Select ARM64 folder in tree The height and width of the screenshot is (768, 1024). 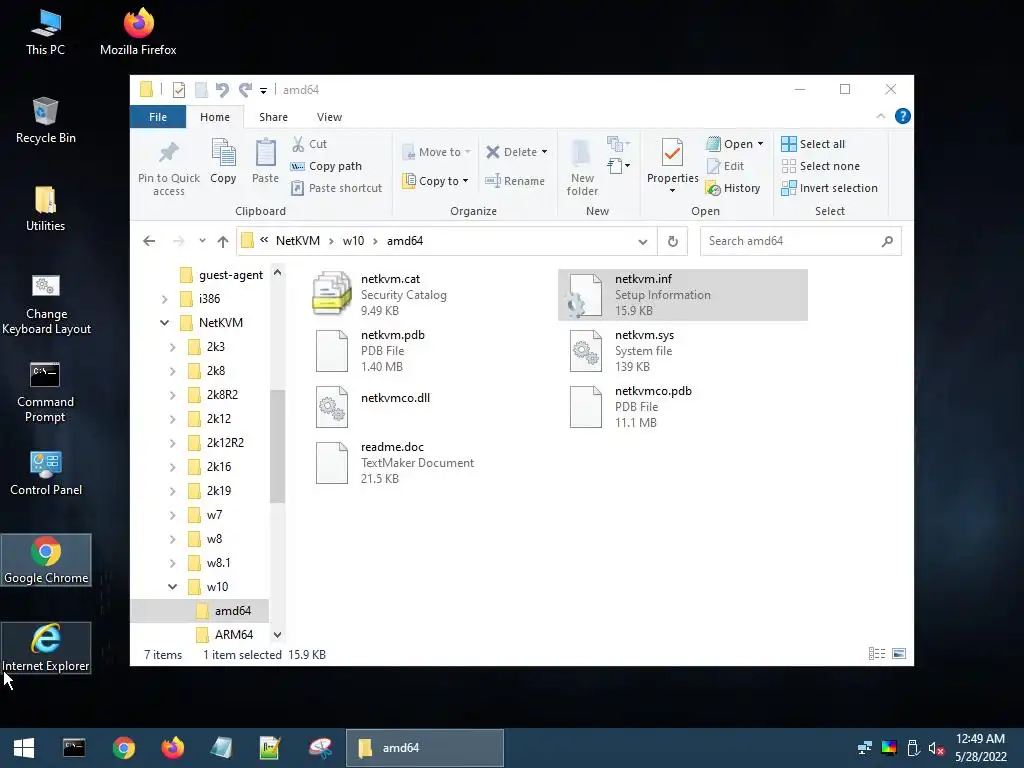pyautogui.click(x=225, y=634)
